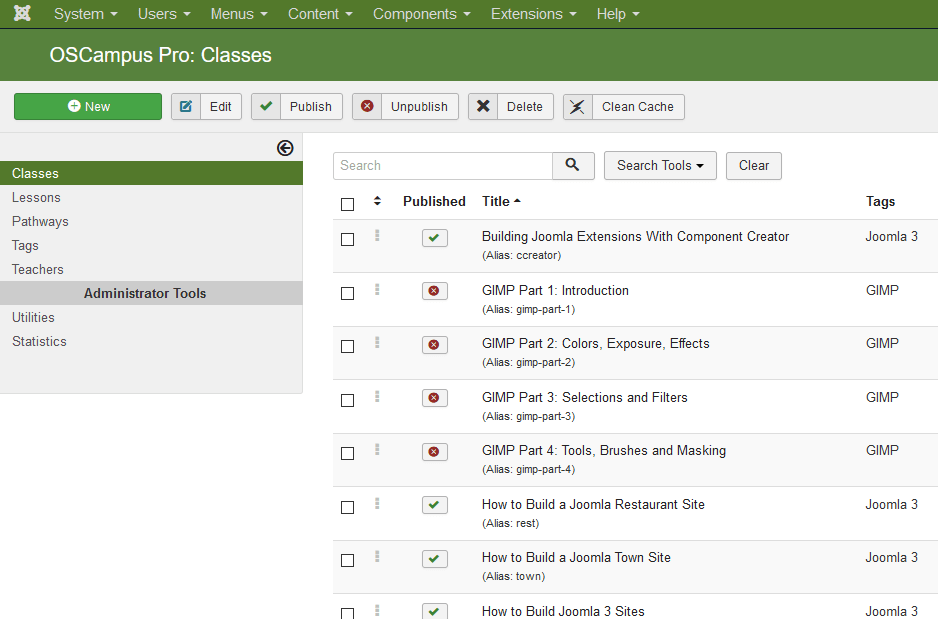Click drag handle of Joomla Town Site row
The image size is (938, 619).
[377, 556]
